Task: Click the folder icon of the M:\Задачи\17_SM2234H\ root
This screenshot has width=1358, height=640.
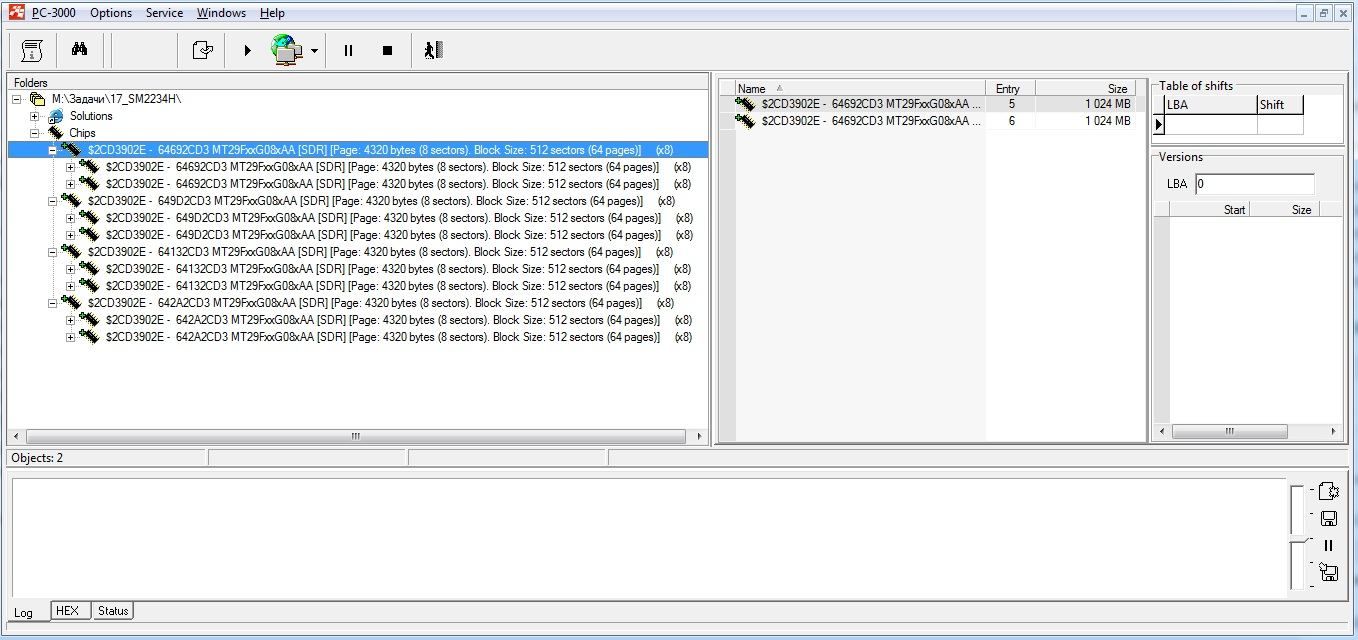Action: click(x=38, y=99)
